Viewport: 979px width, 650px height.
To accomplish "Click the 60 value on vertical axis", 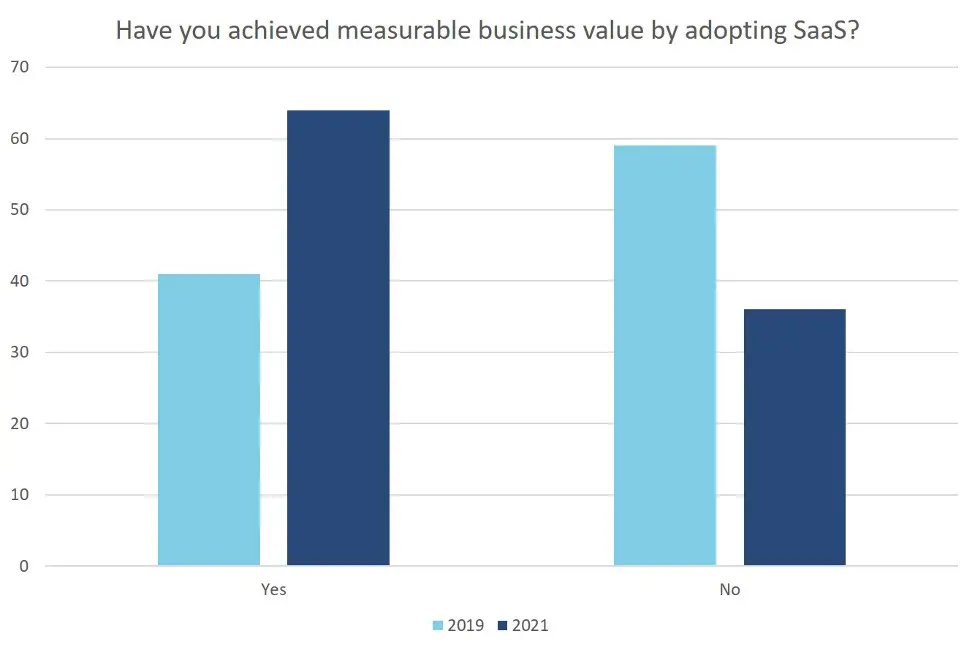I will click(x=20, y=139).
